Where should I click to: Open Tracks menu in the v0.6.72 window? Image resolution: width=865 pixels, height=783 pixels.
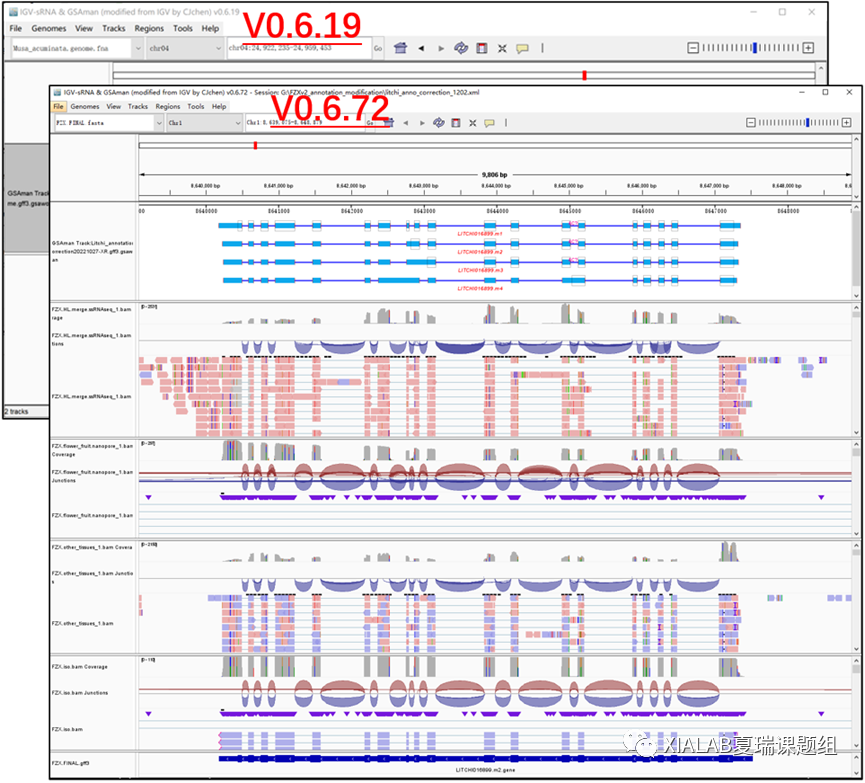[x=138, y=106]
